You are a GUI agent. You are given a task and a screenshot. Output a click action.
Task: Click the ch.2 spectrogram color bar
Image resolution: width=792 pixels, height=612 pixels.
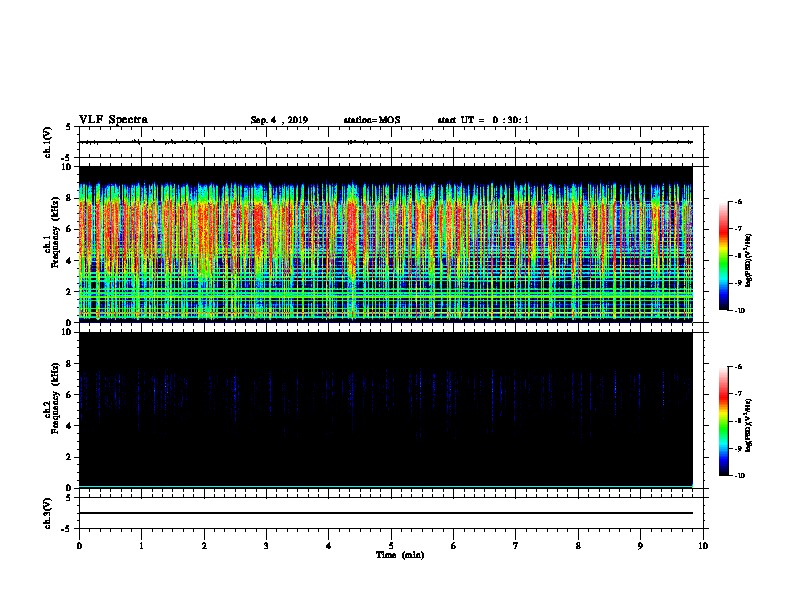click(724, 421)
